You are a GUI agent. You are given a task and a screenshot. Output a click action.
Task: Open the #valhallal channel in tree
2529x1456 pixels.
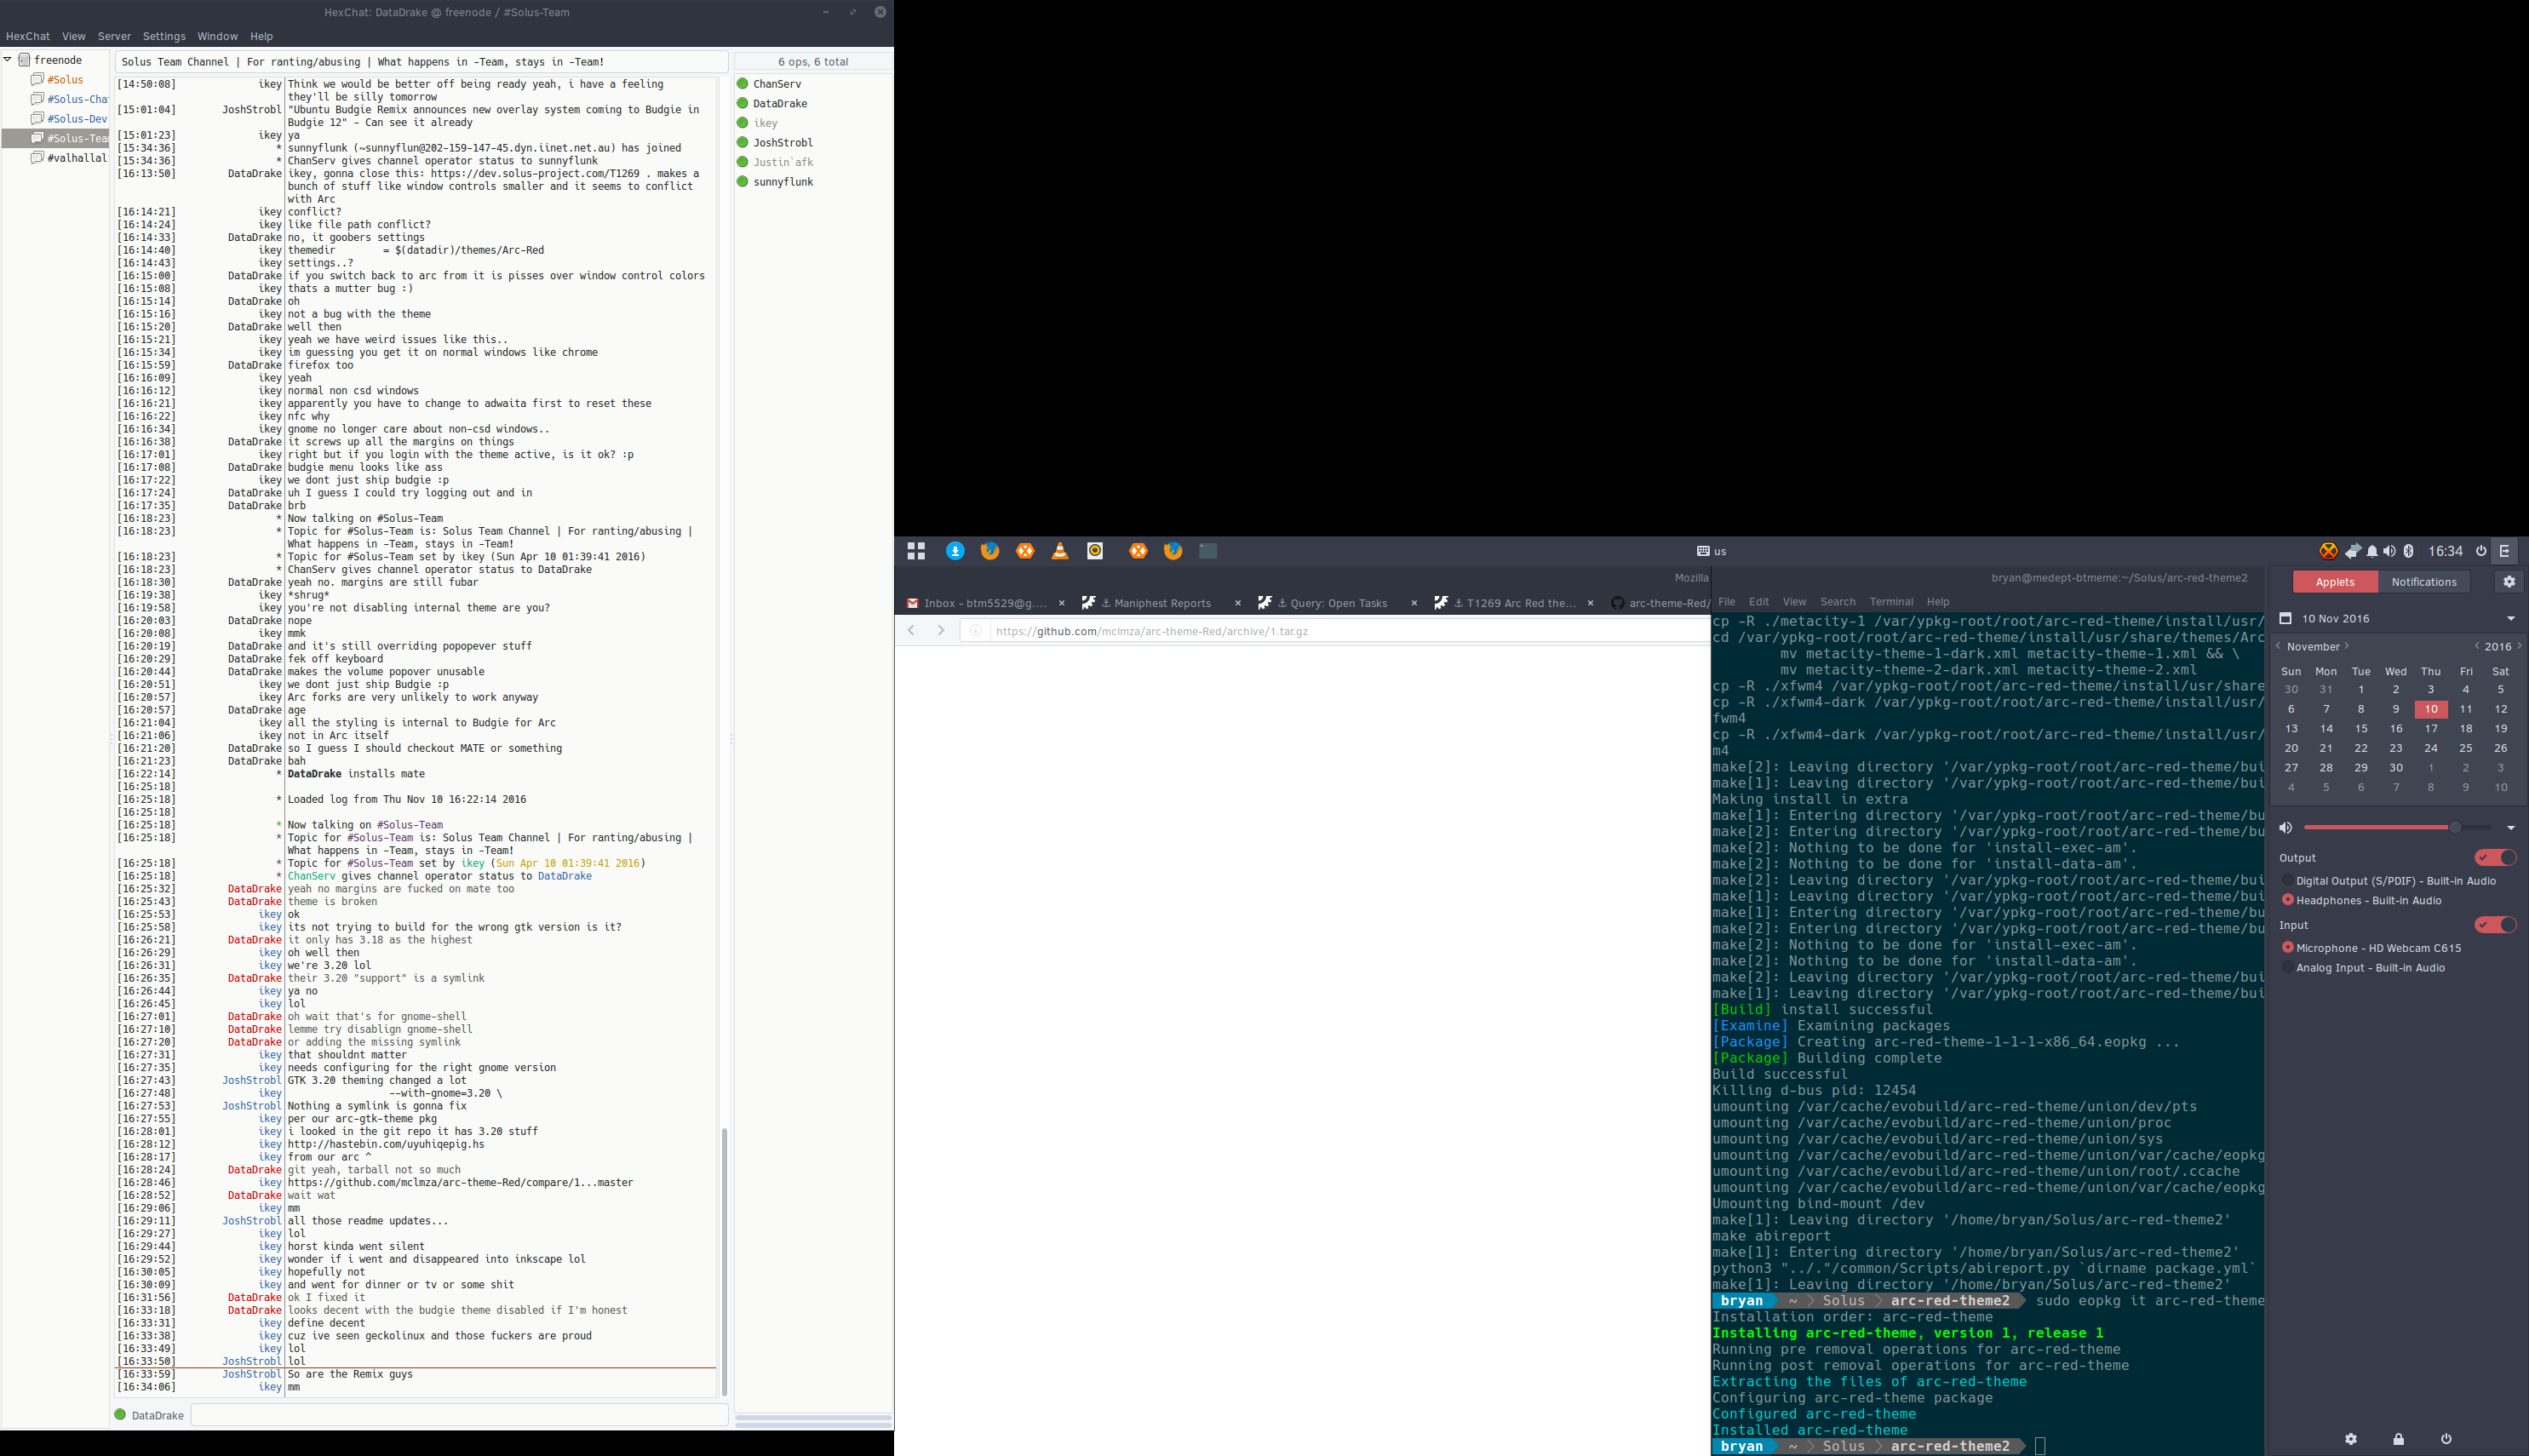point(69,157)
